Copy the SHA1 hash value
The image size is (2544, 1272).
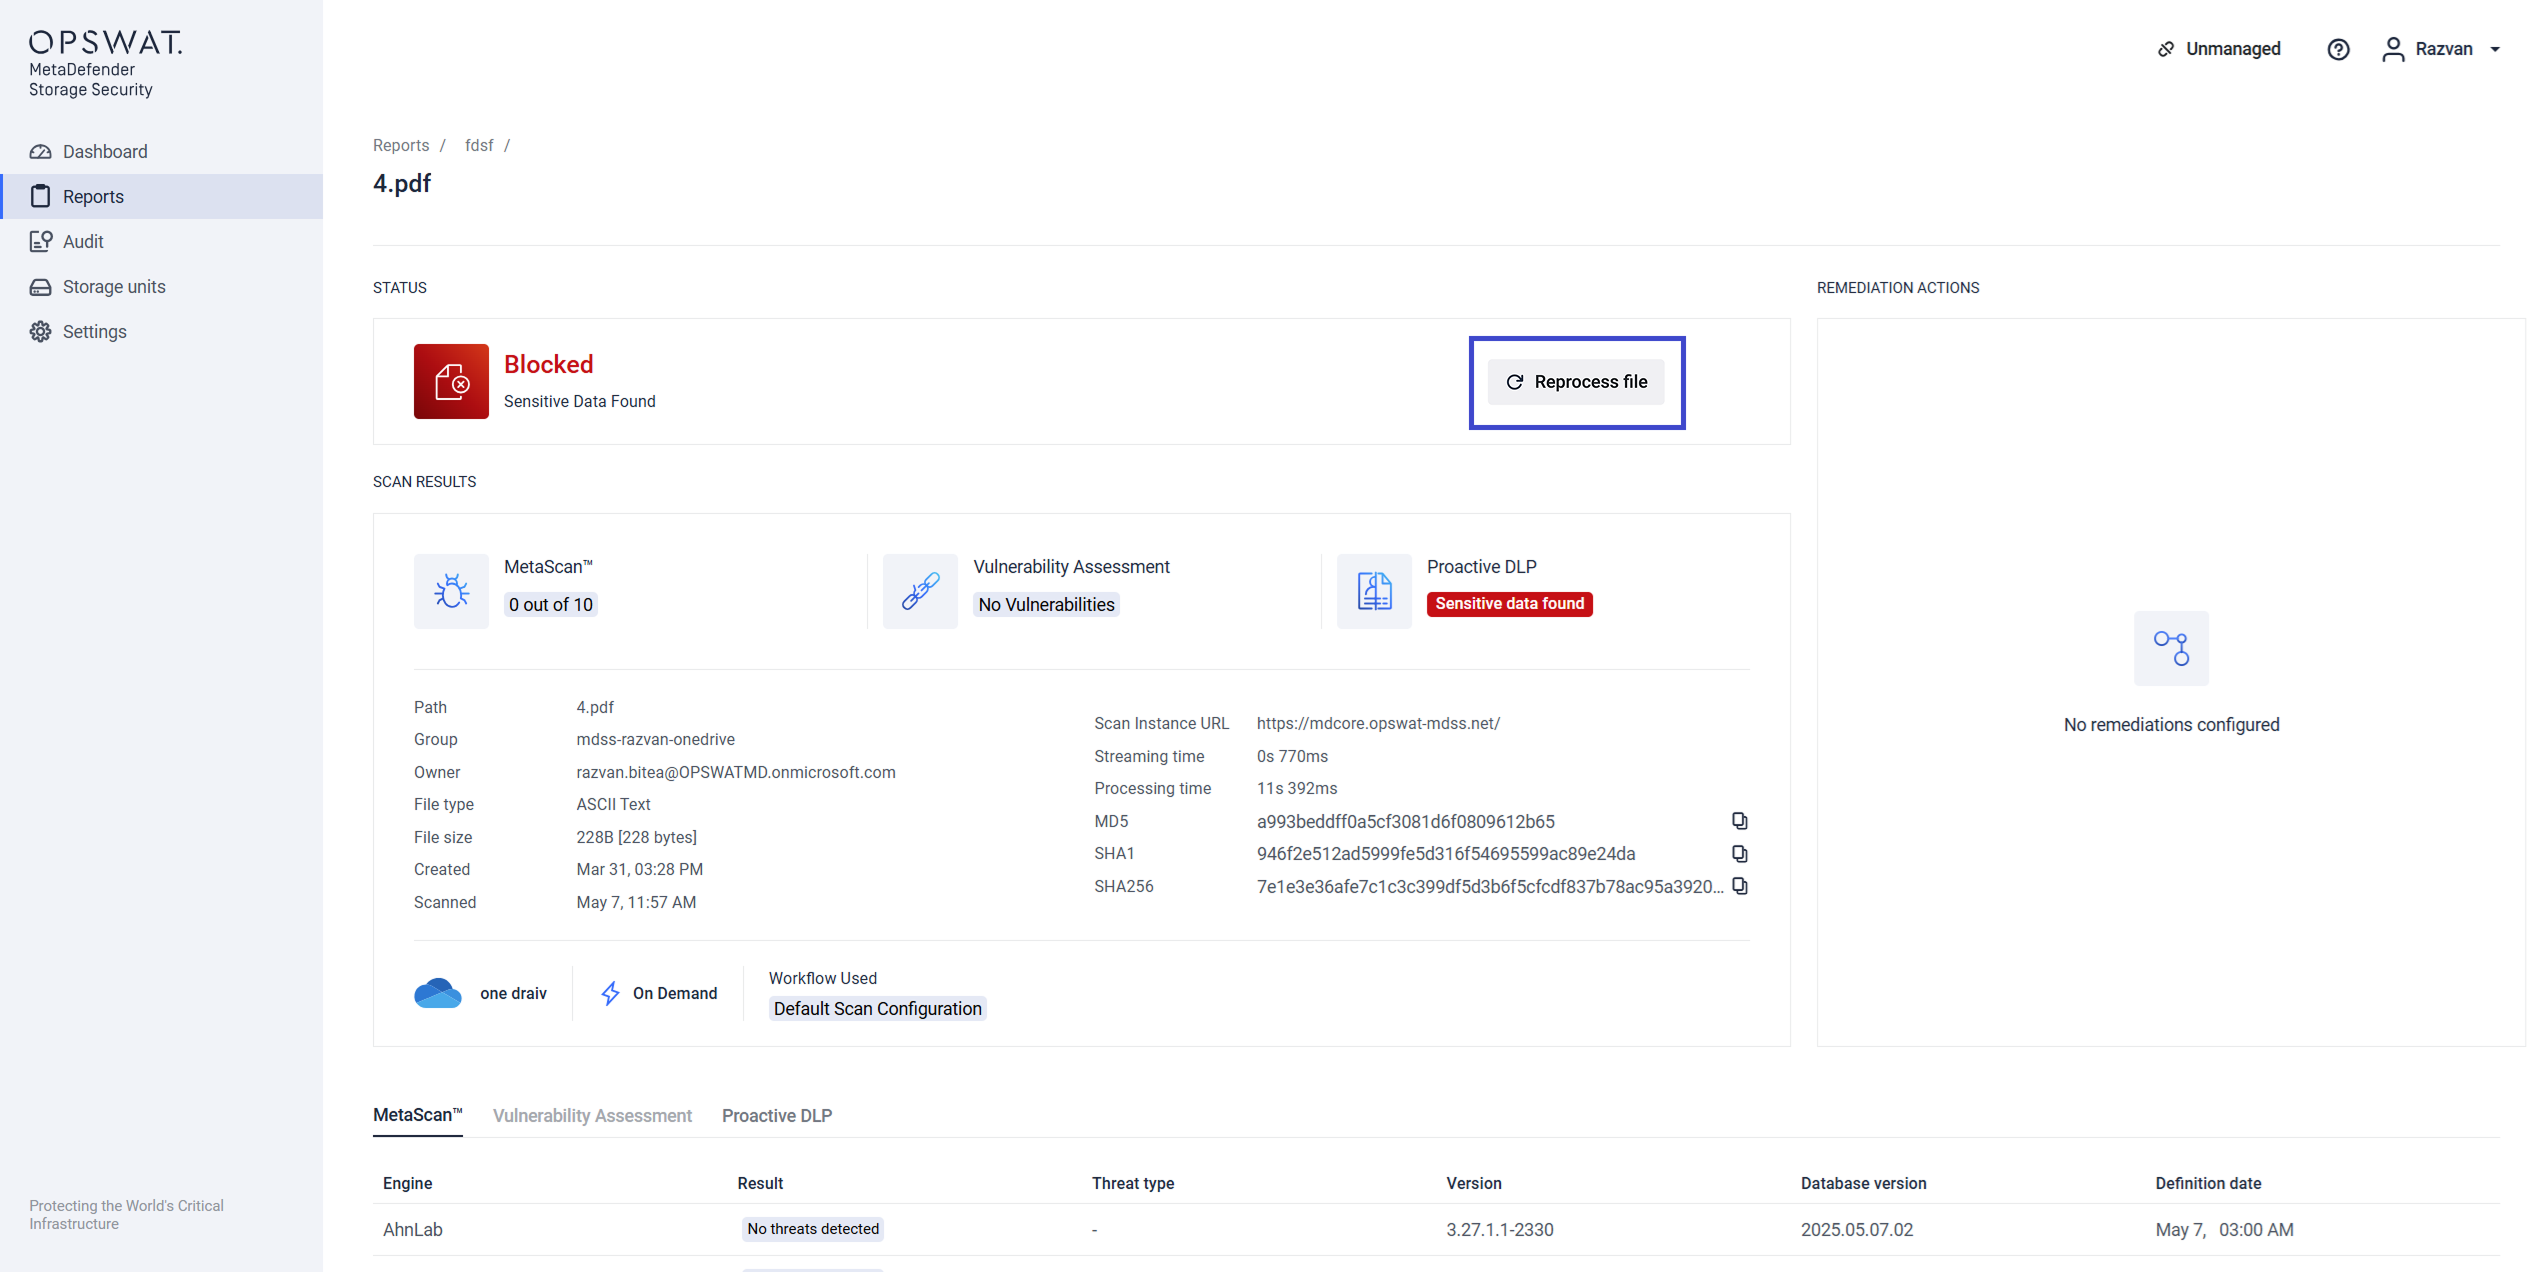(1740, 854)
